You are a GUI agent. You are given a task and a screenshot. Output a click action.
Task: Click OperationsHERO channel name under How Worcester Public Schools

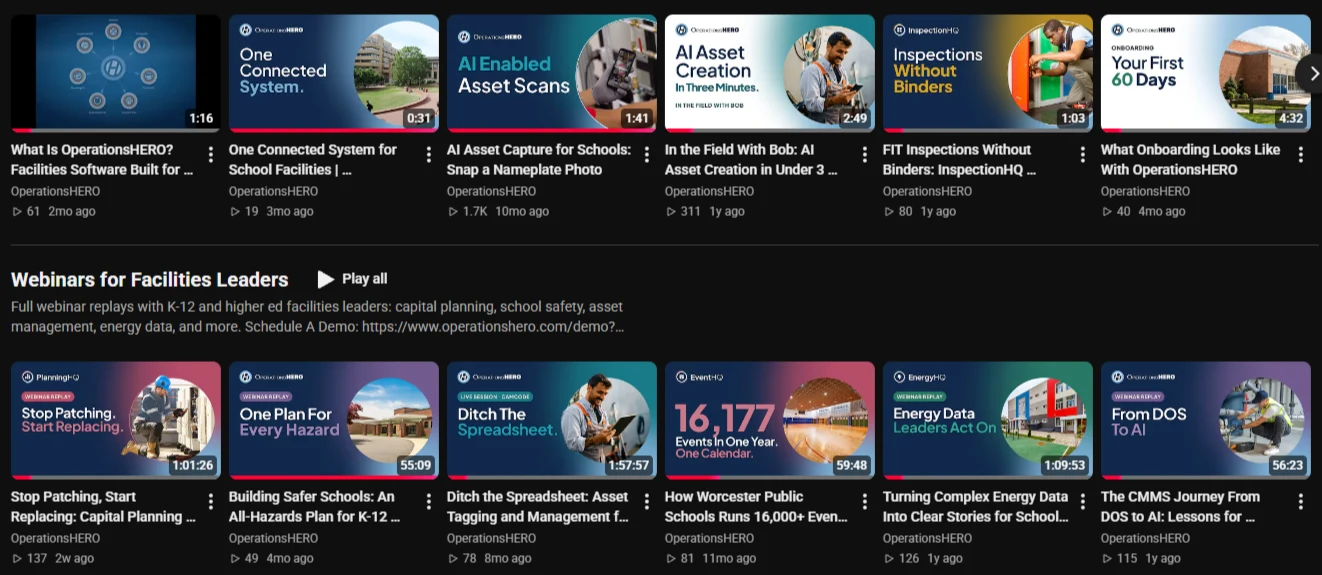tap(710, 538)
